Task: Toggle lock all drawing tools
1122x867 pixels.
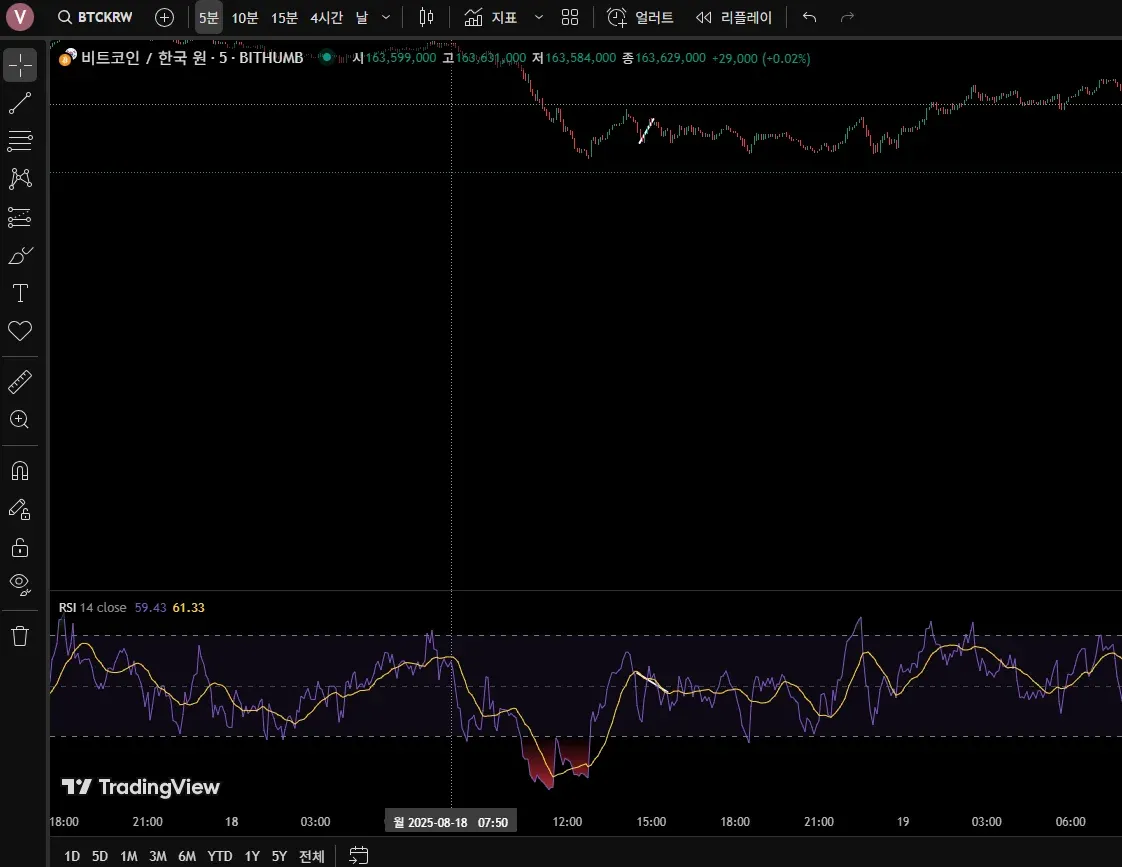Action: click(x=20, y=547)
